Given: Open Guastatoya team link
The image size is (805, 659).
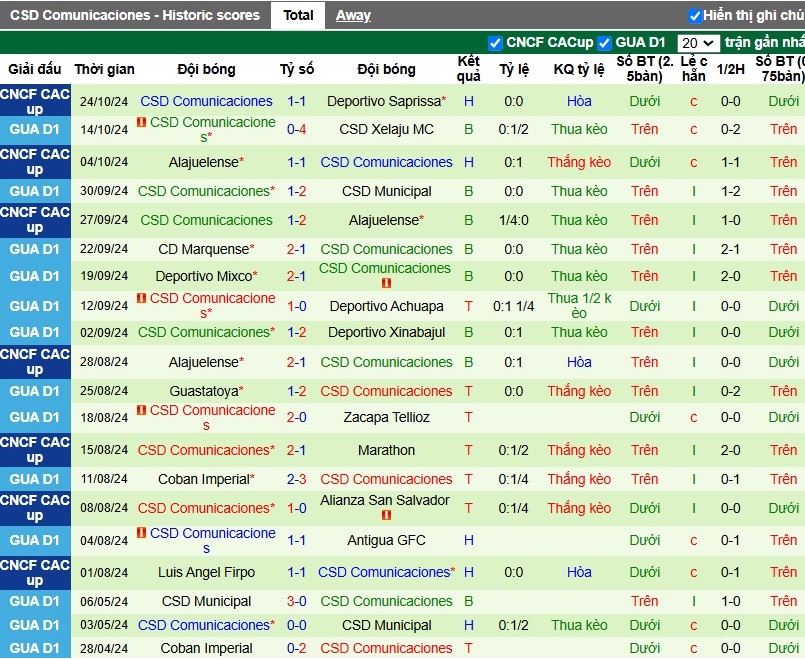Looking at the screenshot, I should 204,391.
